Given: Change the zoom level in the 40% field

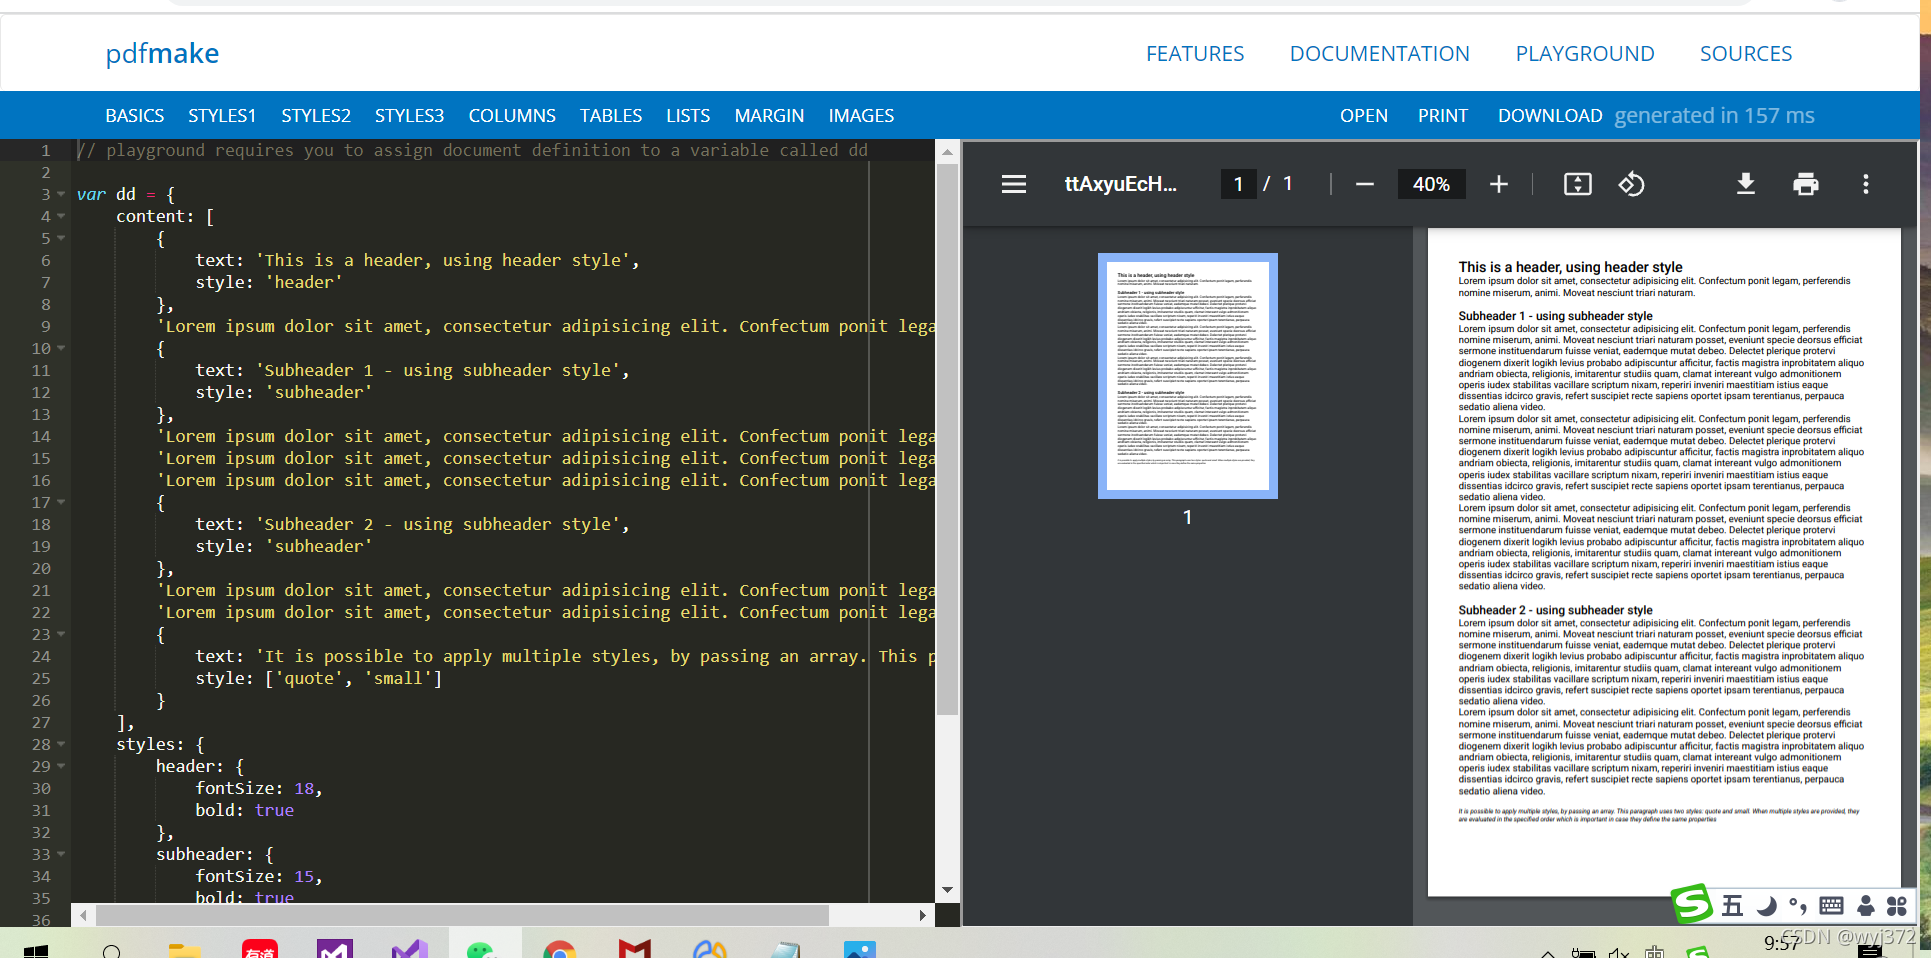Looking at the screenshot, I should [x=1431, y=184].
